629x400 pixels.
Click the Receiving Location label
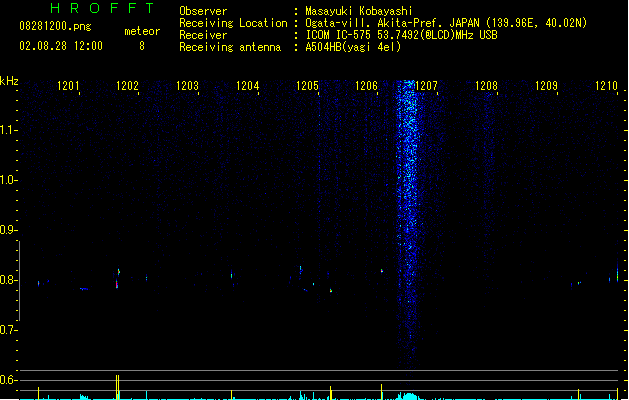tap(233, 23)
